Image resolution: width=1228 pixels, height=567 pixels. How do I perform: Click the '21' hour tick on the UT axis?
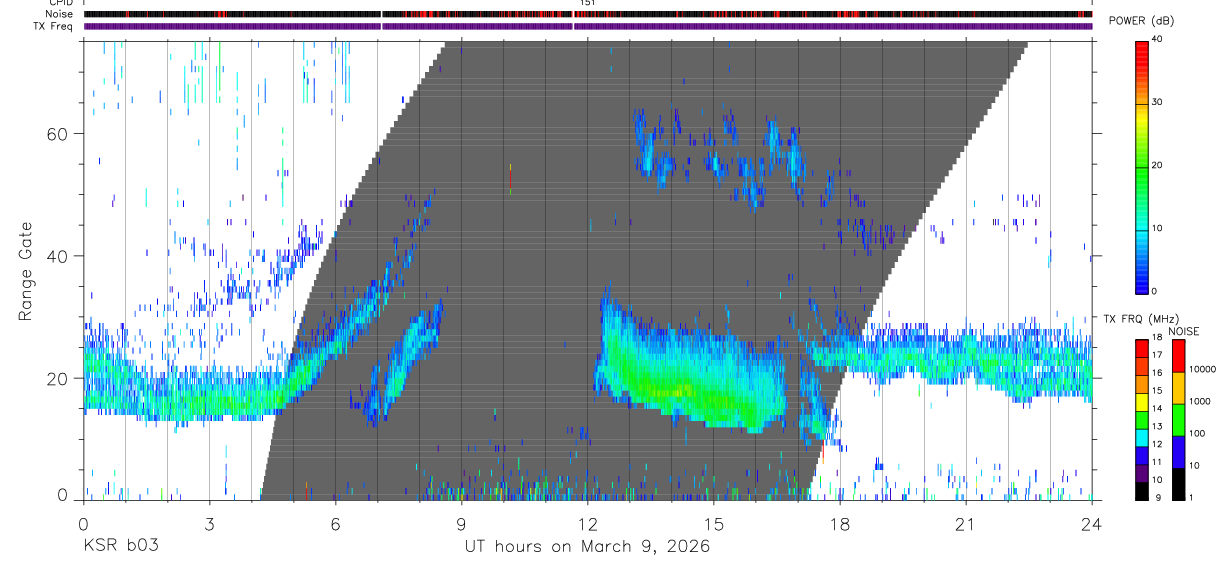(x=966, y=524)
